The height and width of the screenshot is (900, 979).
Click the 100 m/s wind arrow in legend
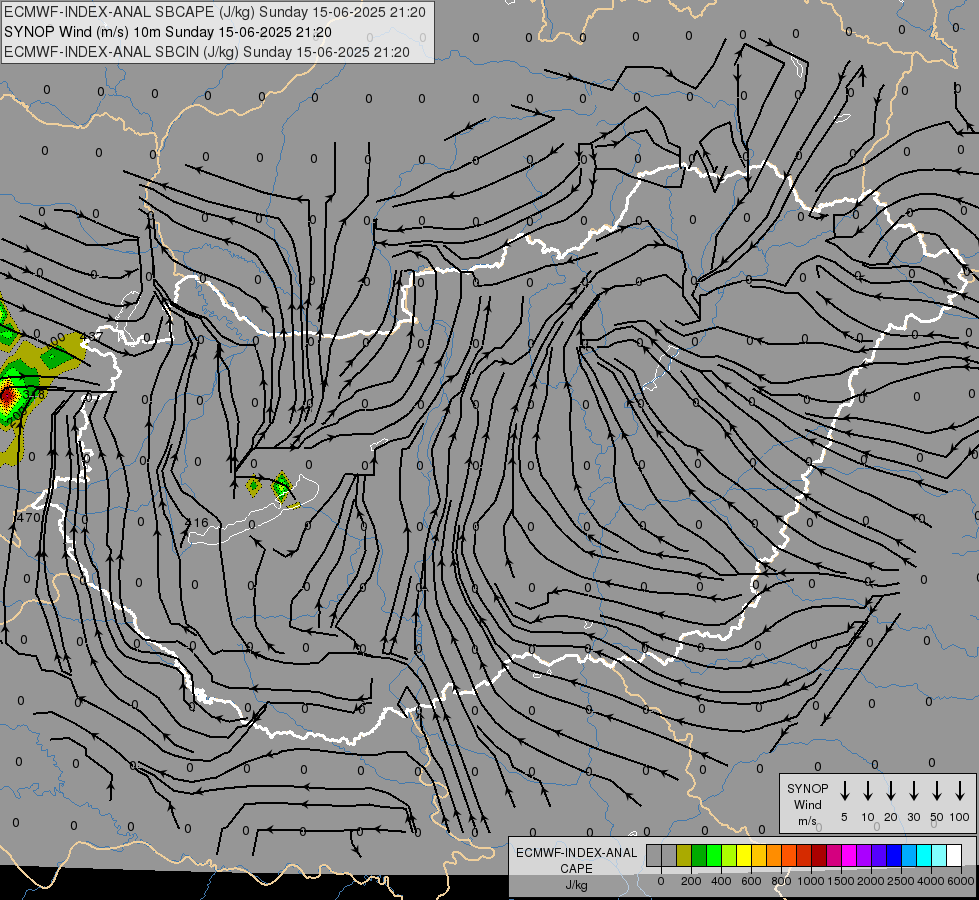[960, 790]
